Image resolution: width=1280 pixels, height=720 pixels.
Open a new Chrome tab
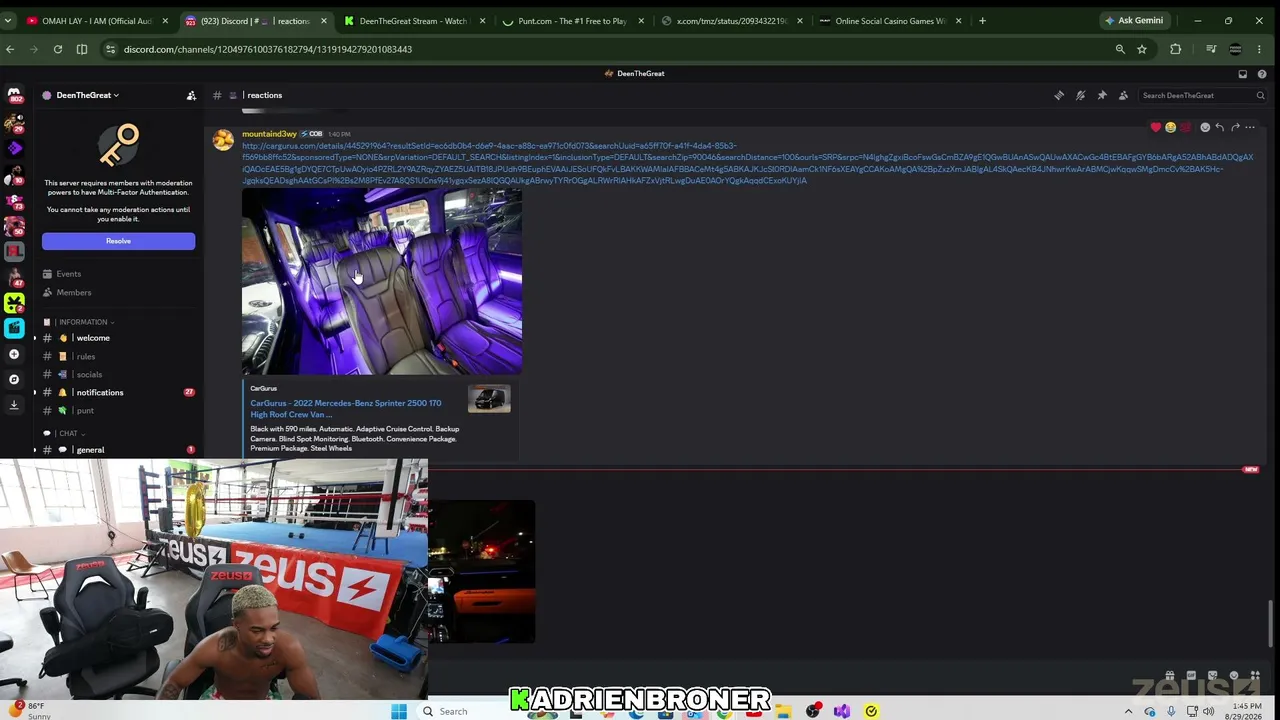[982, 21]
